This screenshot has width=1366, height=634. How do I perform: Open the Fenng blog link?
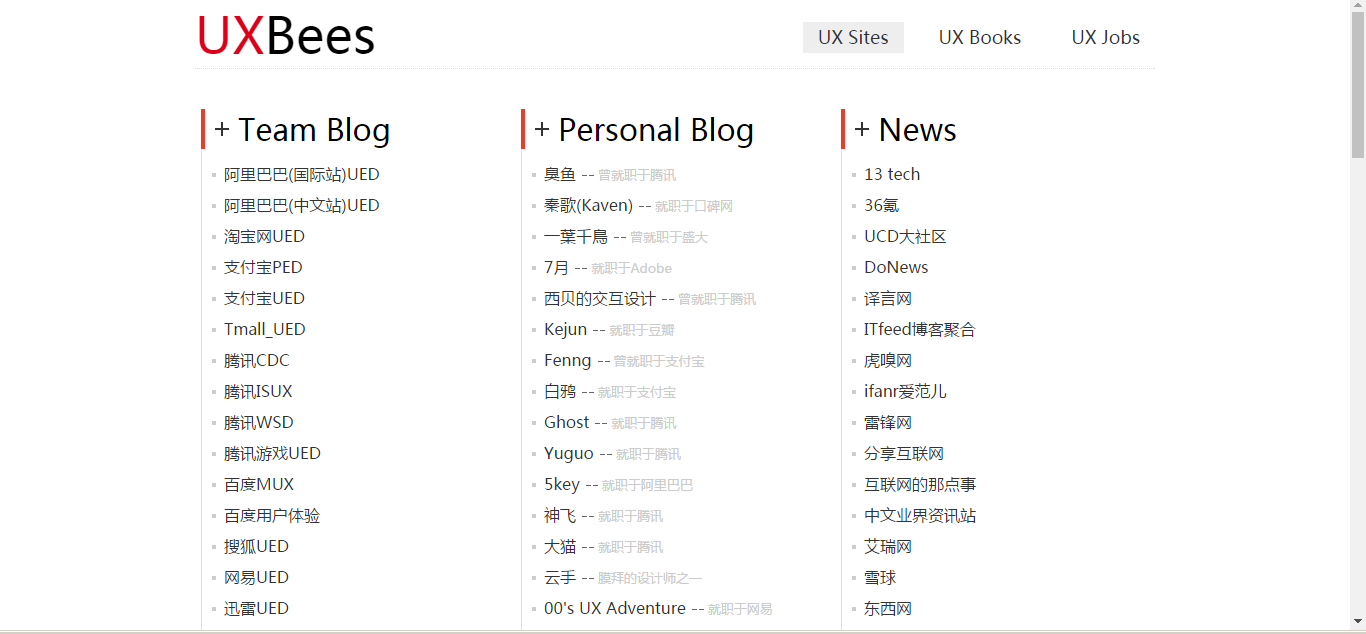[x=568, y=360]
